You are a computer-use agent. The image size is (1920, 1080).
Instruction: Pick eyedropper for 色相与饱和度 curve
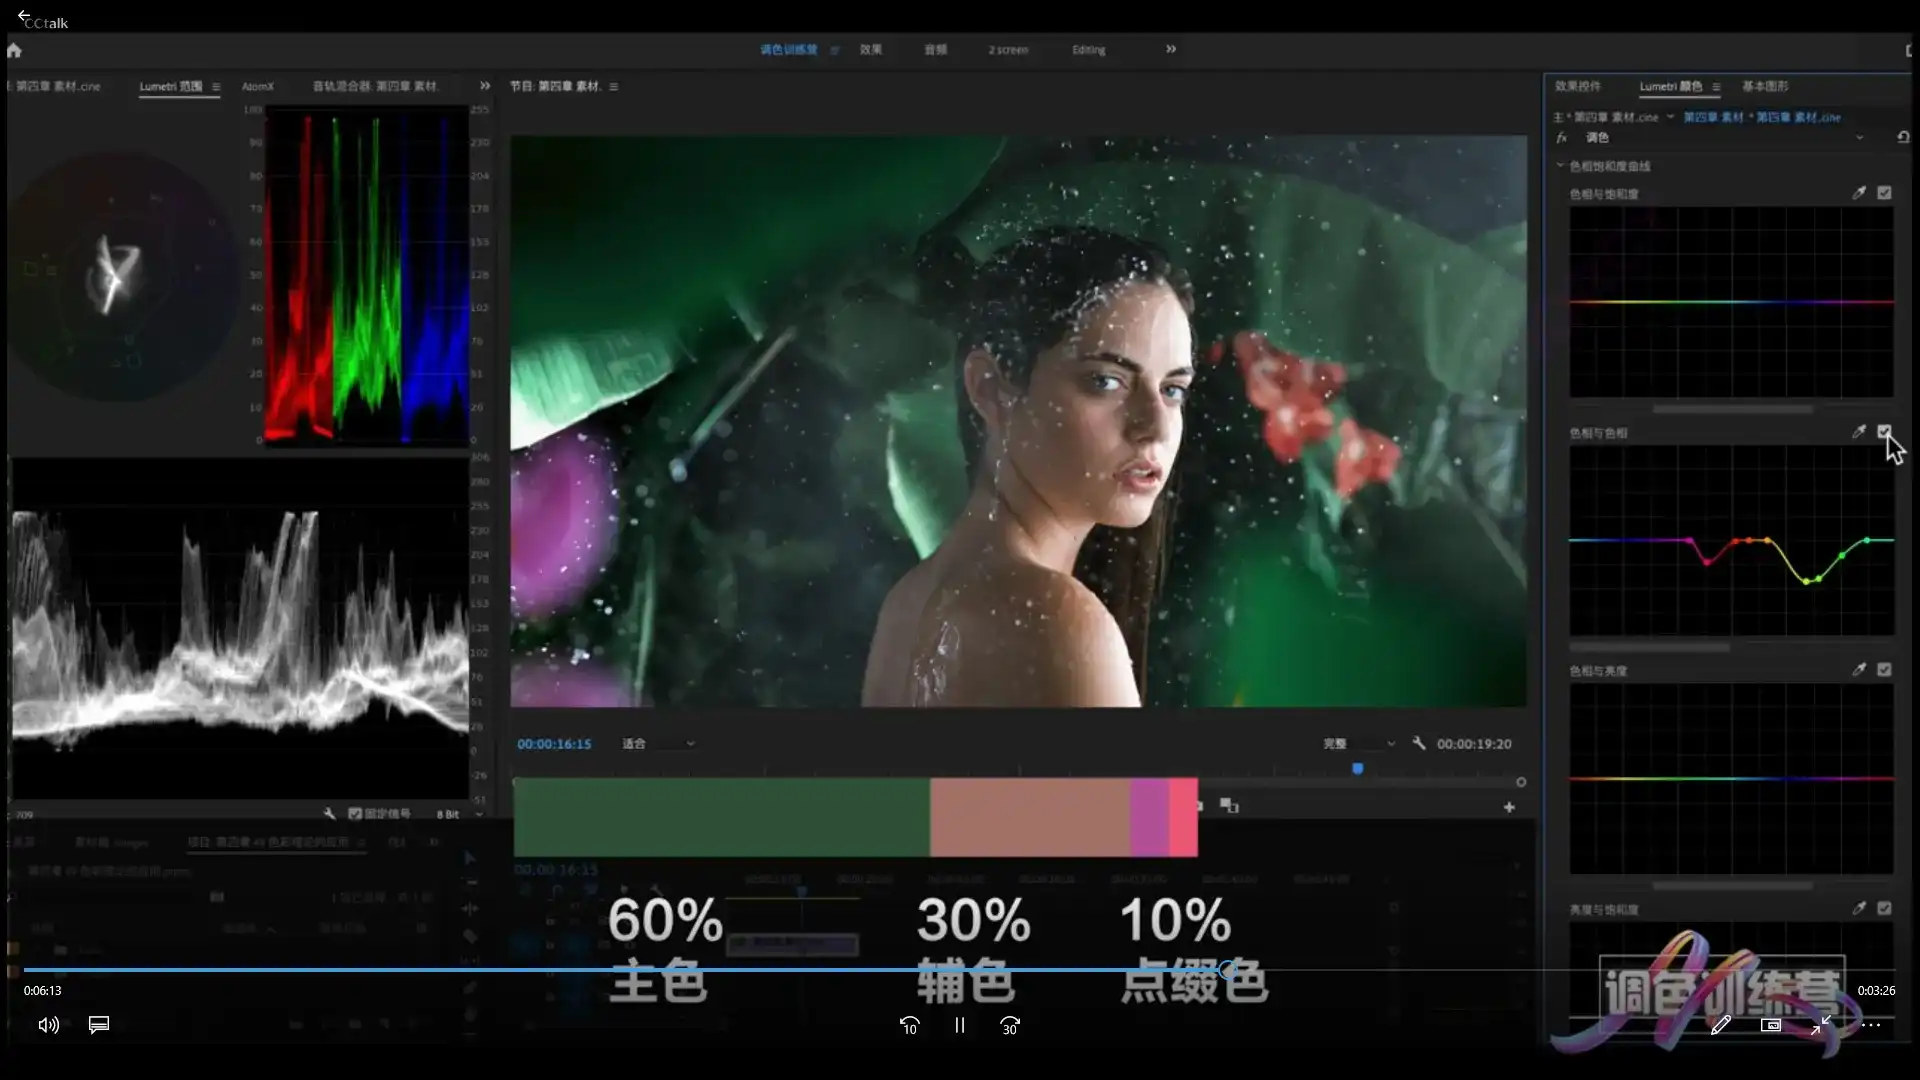point(1859,193)
